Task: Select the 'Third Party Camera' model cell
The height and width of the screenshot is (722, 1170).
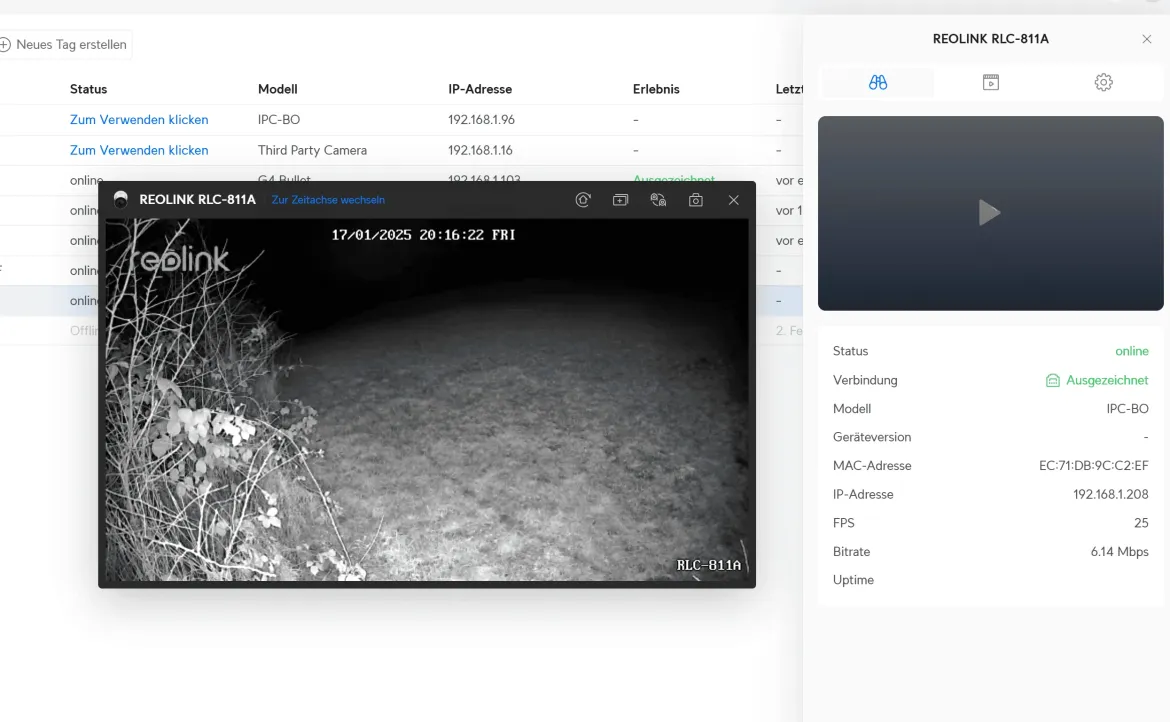Action: click(312, 150)
